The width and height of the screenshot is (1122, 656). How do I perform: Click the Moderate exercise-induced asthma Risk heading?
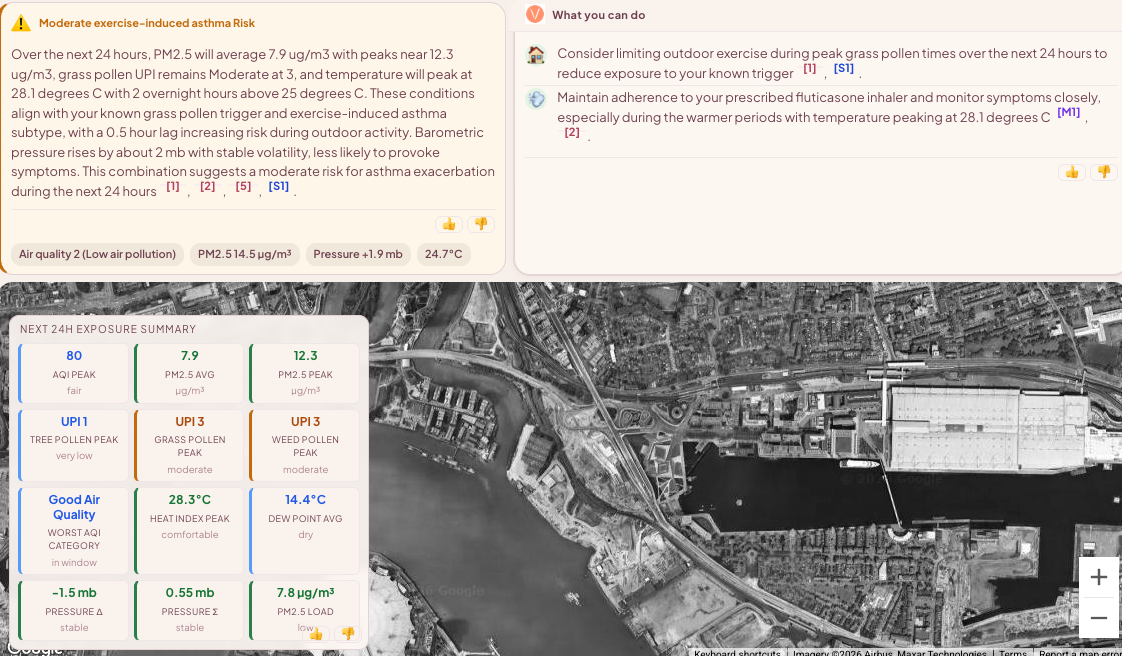(x=147, y=23)
